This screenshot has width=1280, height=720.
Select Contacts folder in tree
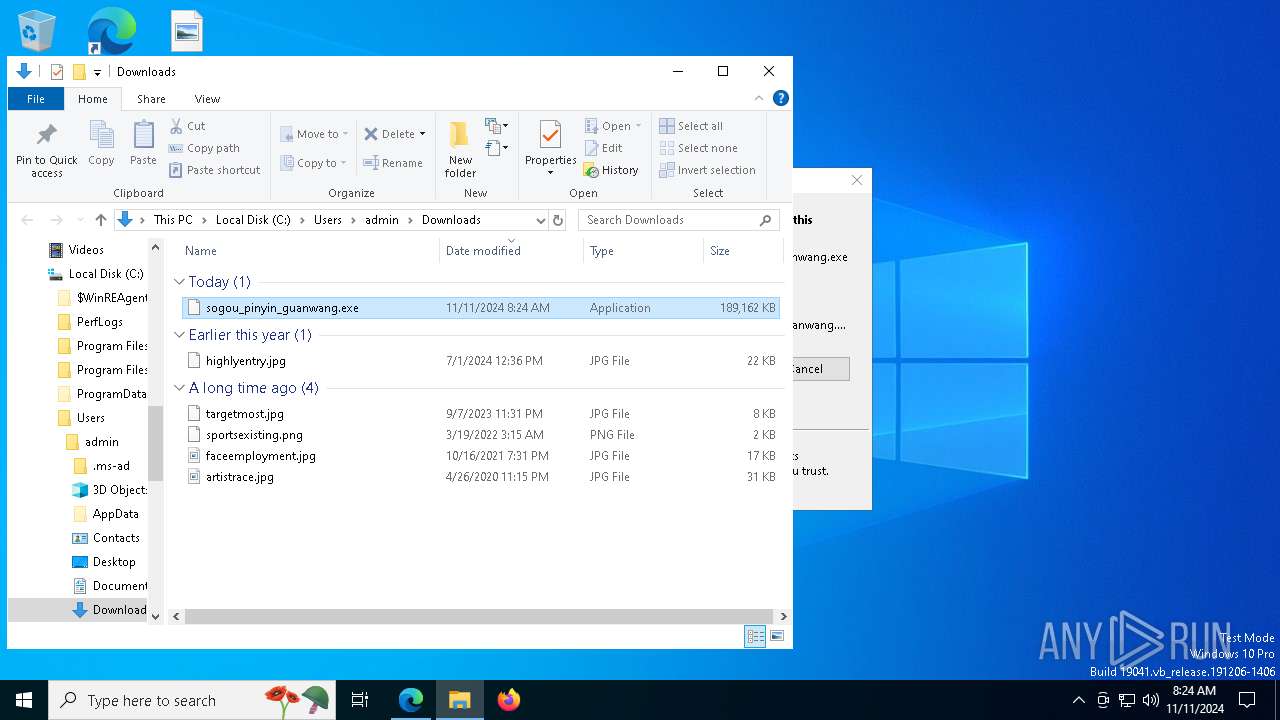click(x=116, y=538)
